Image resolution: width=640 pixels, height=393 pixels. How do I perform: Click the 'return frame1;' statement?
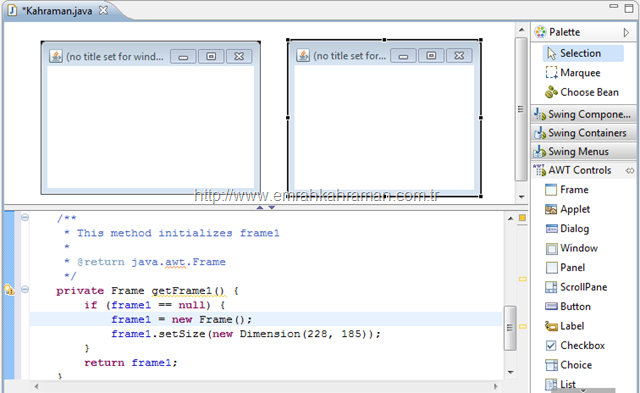click(131, 363)
